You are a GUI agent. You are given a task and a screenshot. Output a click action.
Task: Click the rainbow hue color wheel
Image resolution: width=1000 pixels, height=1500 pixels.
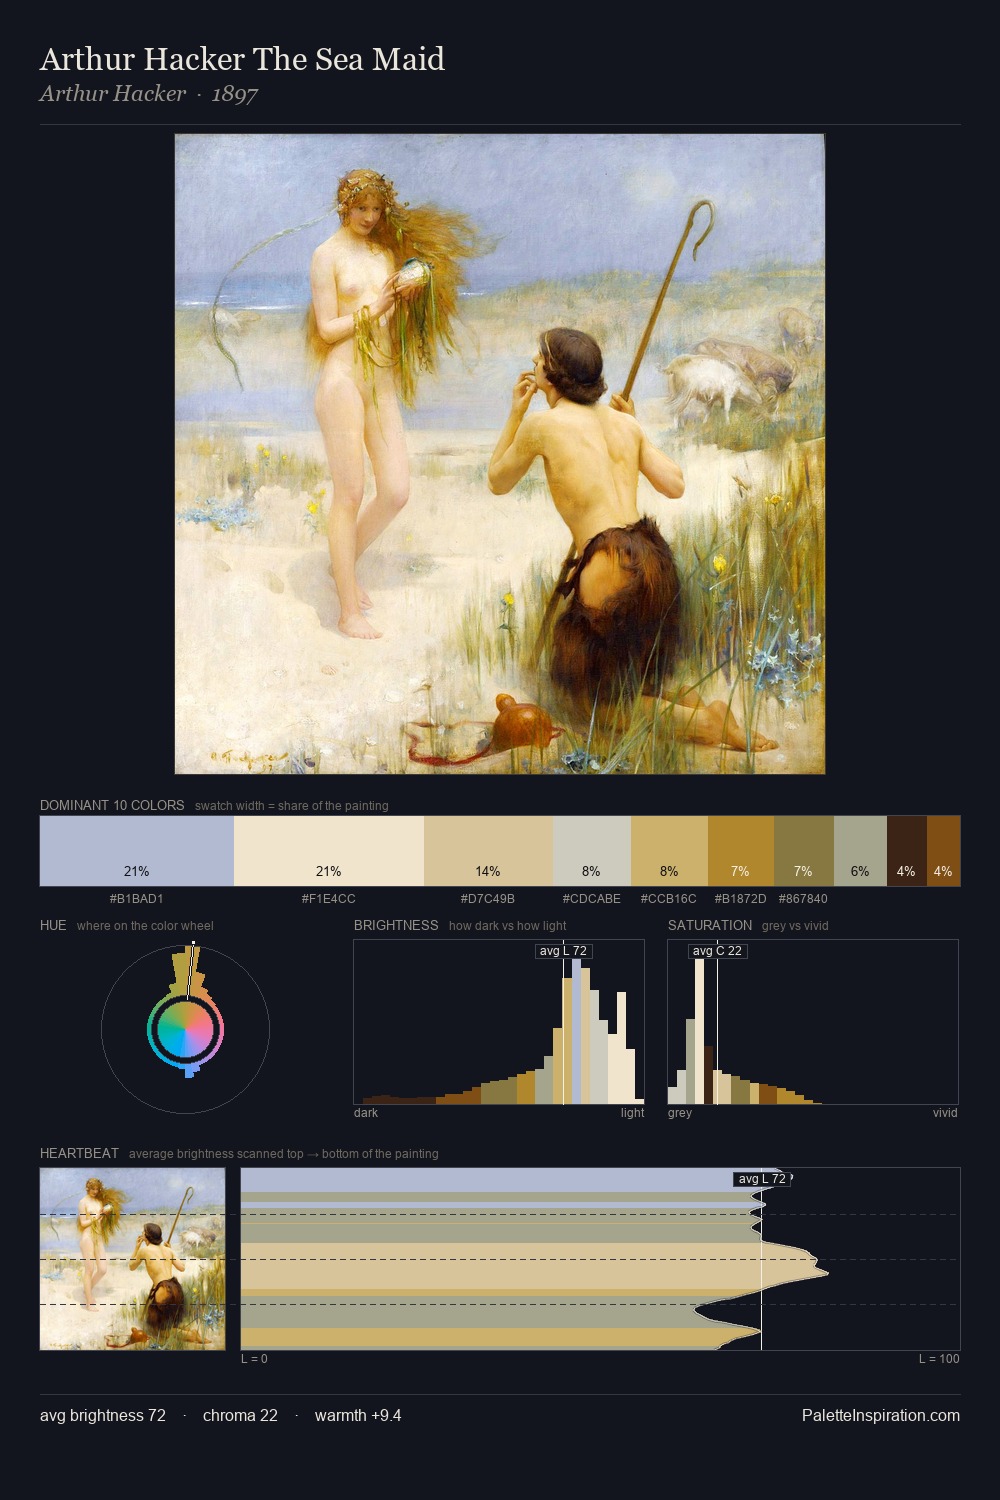(185, 1029)
